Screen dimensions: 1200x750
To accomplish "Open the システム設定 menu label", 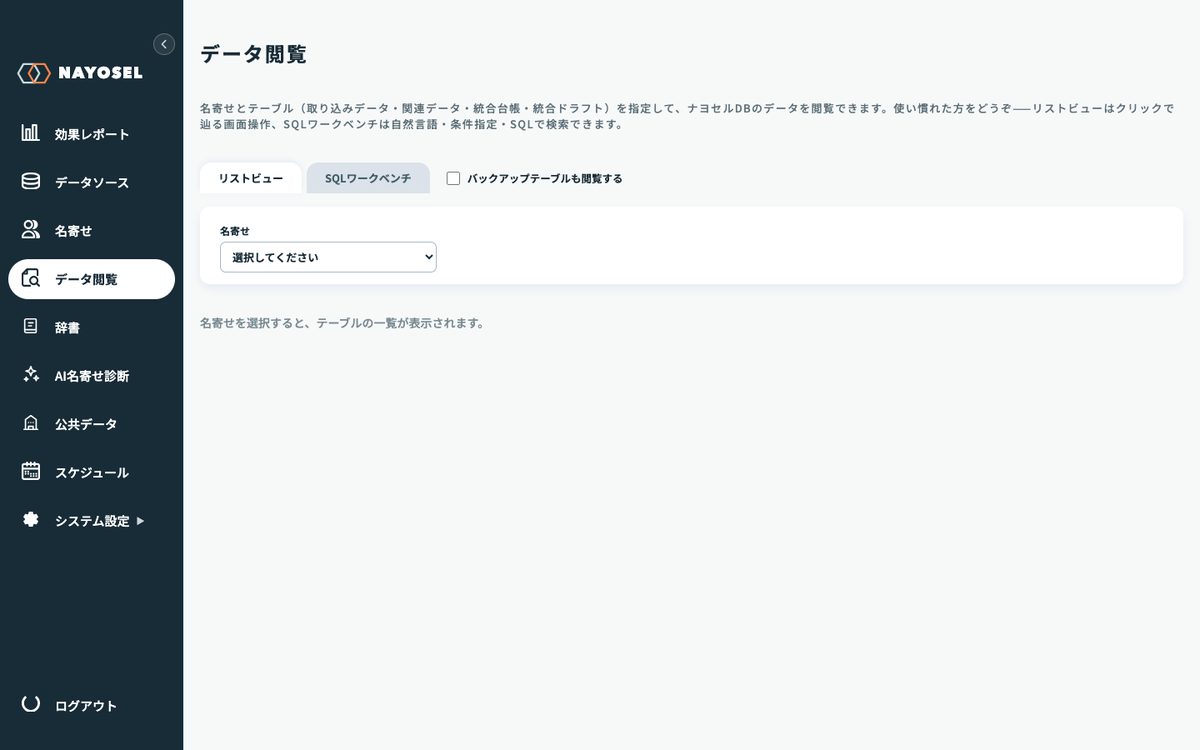I will 92,521.
